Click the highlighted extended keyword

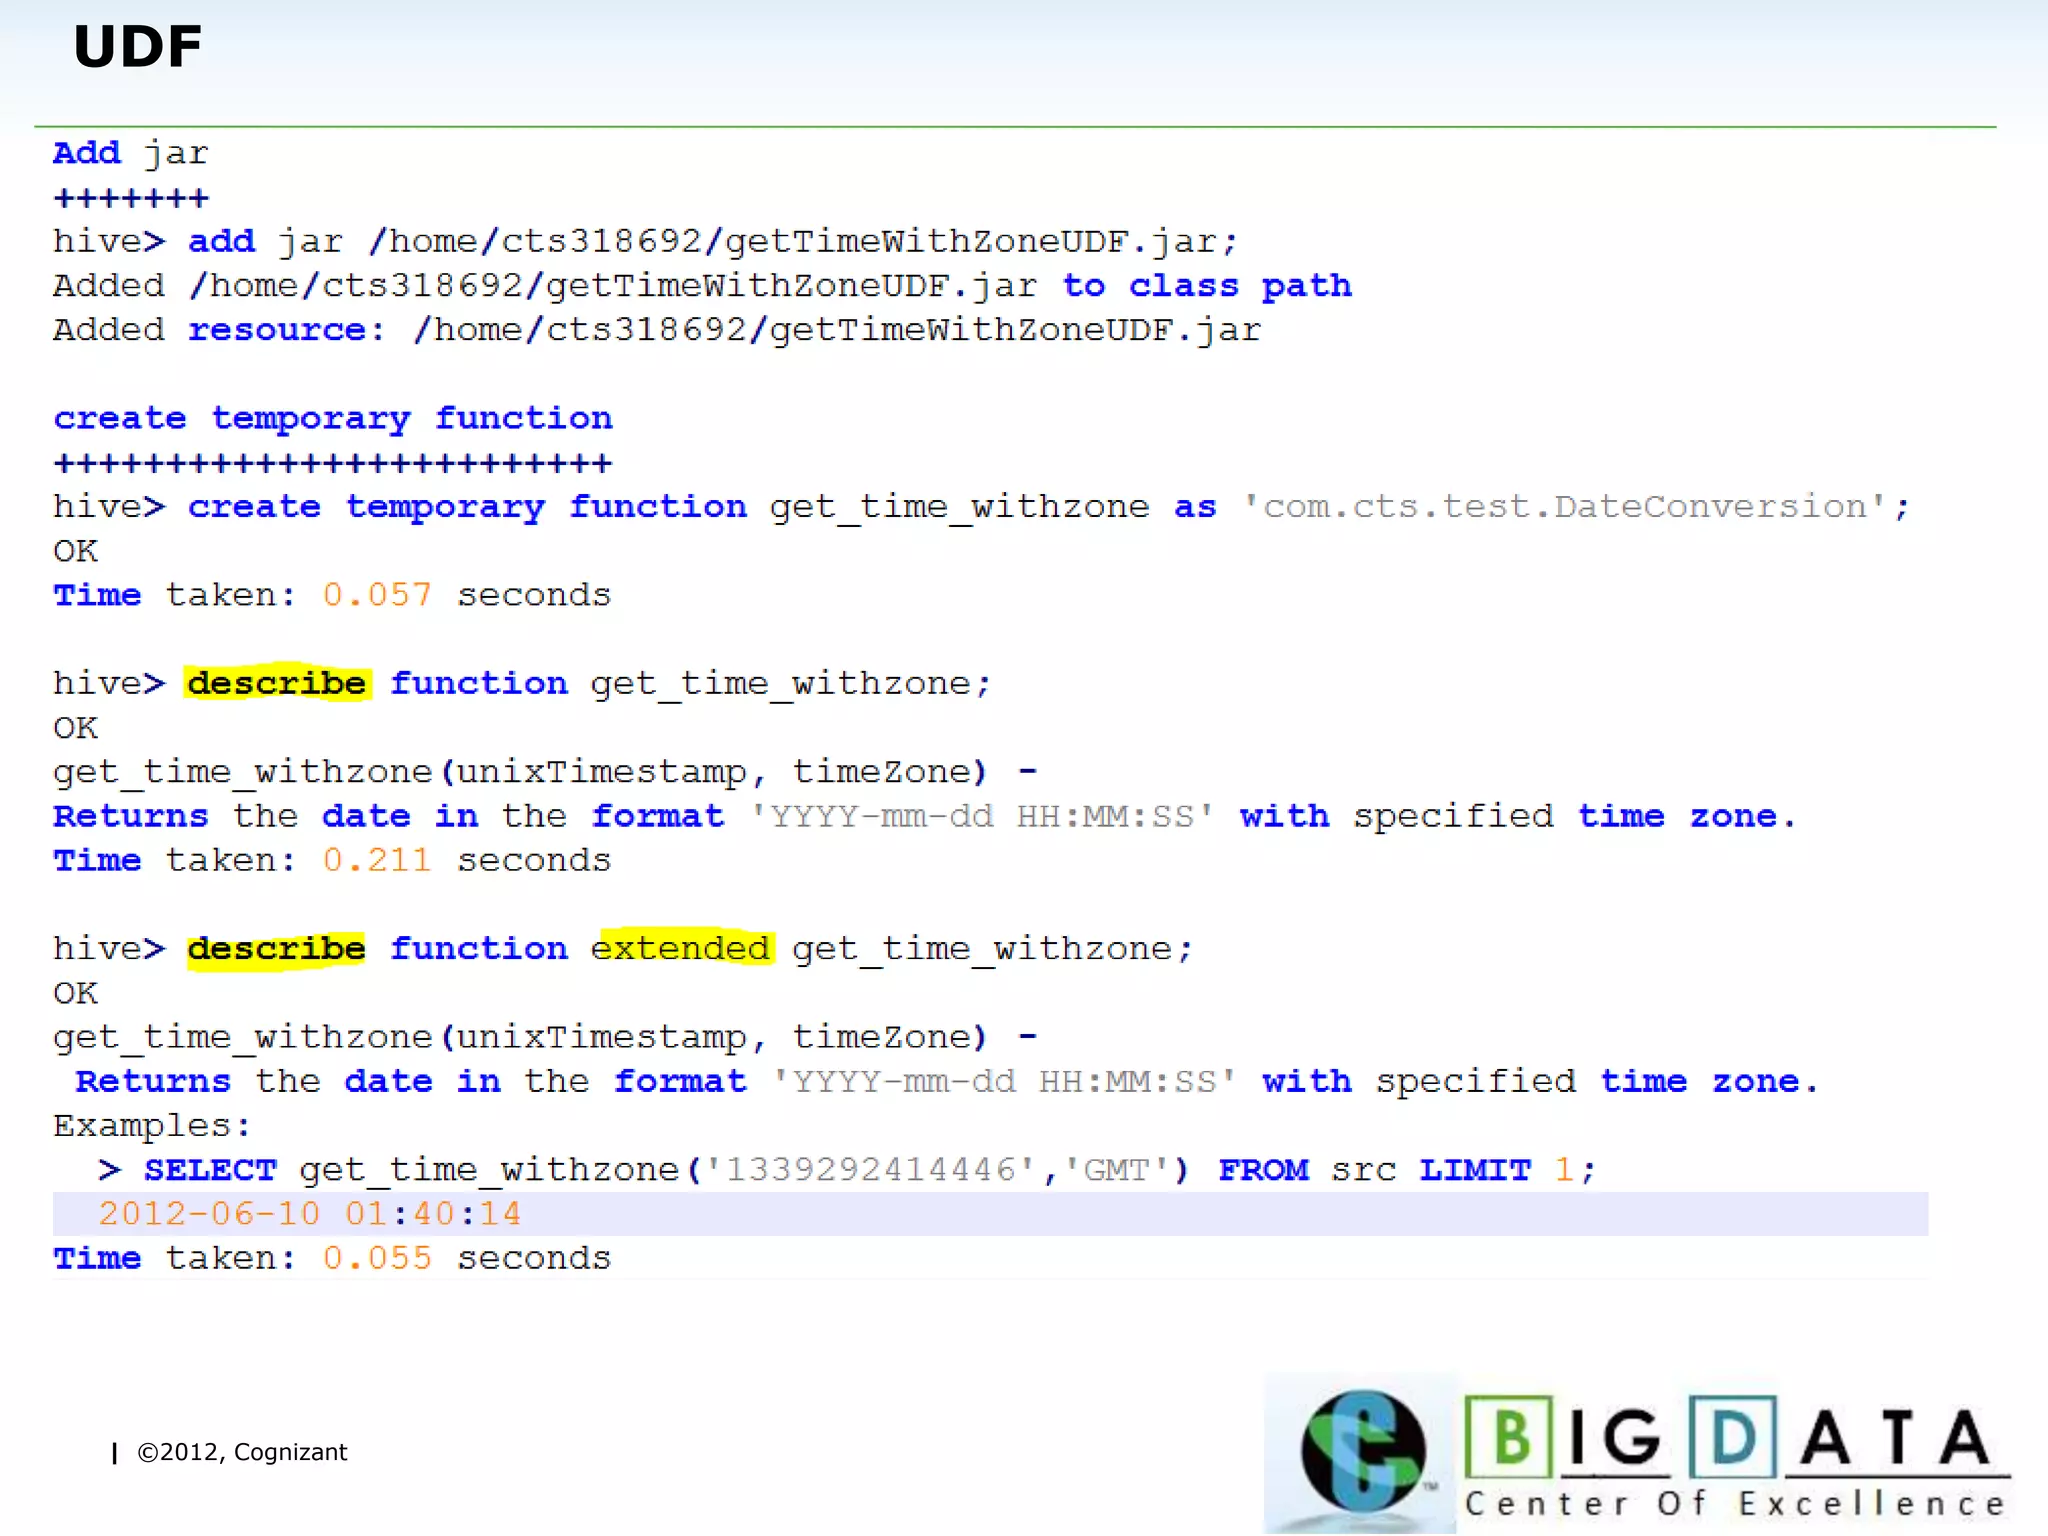(x=681, y=948)
